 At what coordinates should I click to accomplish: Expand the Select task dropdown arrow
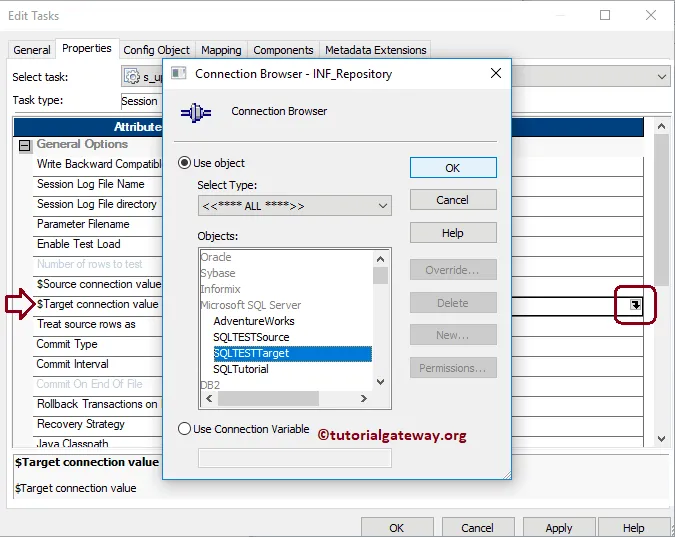pos(662,76)
